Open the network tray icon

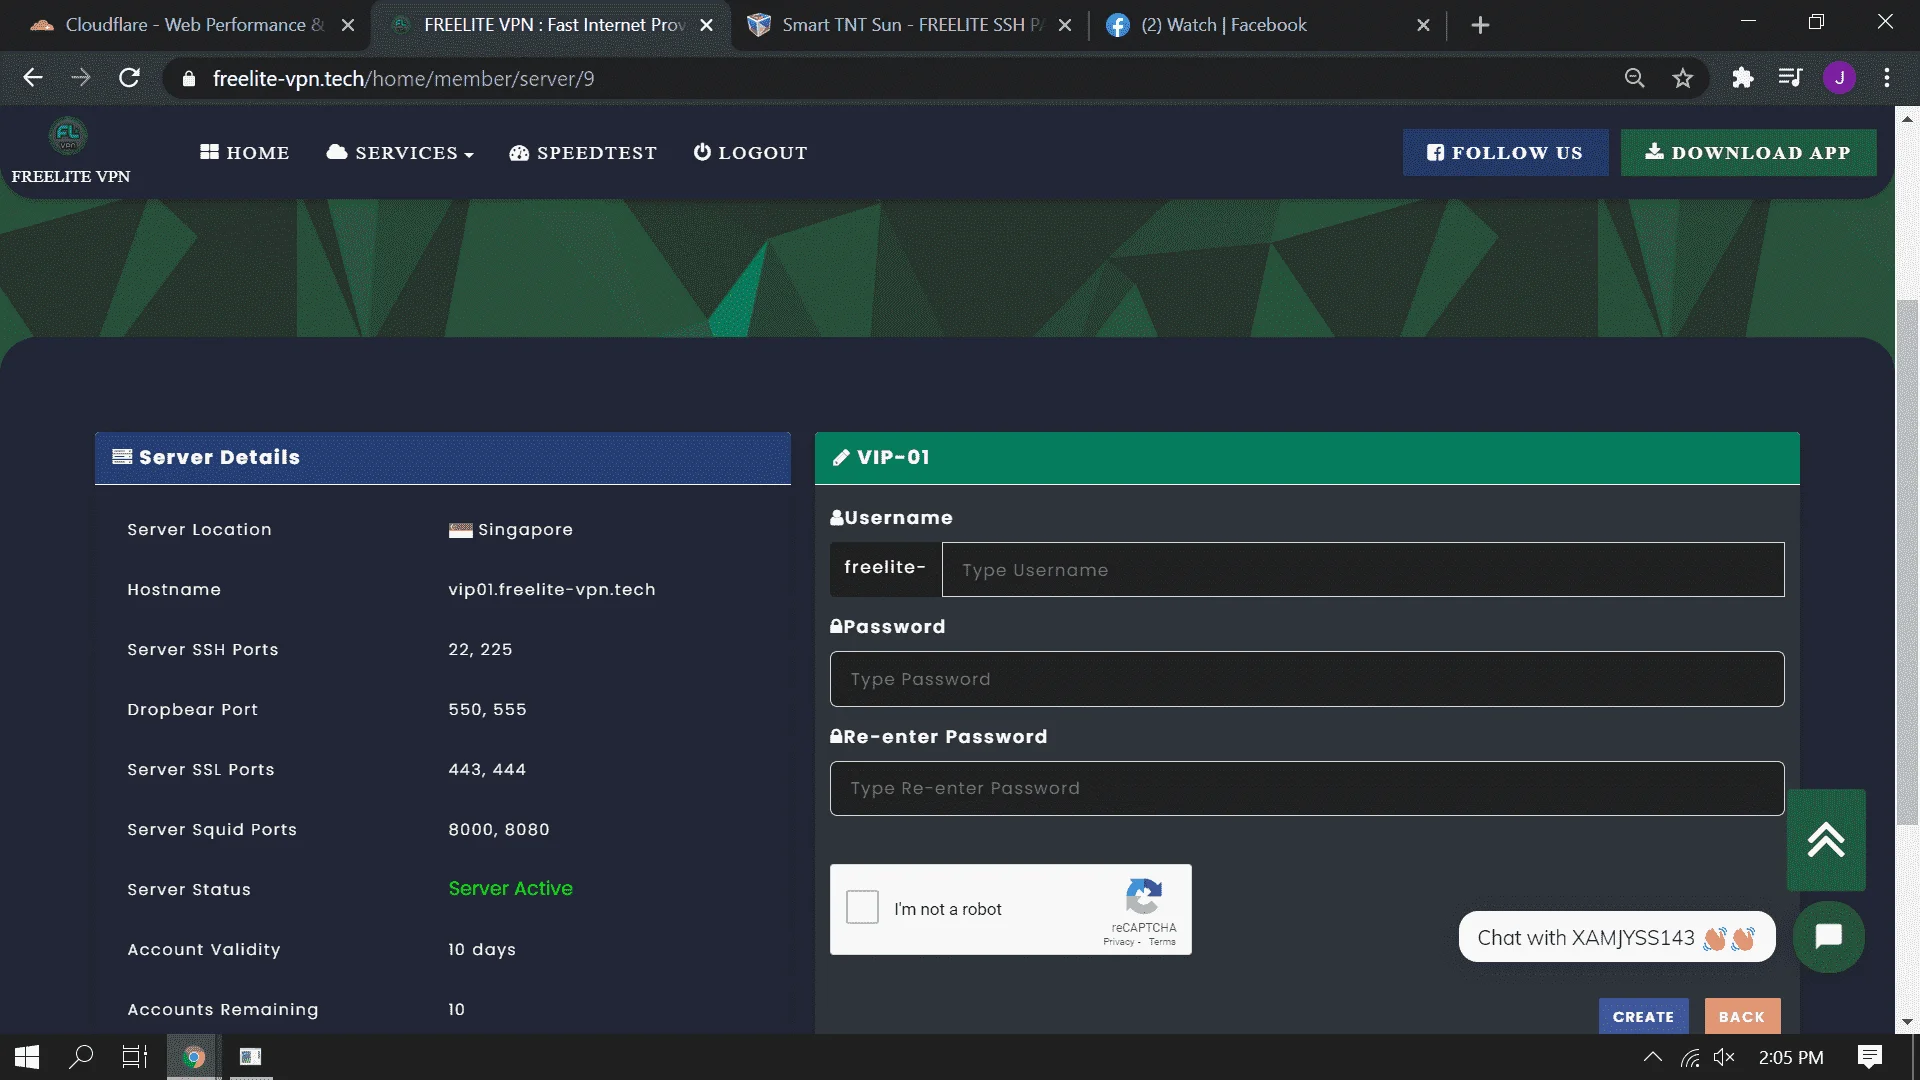point(1690,1057)
